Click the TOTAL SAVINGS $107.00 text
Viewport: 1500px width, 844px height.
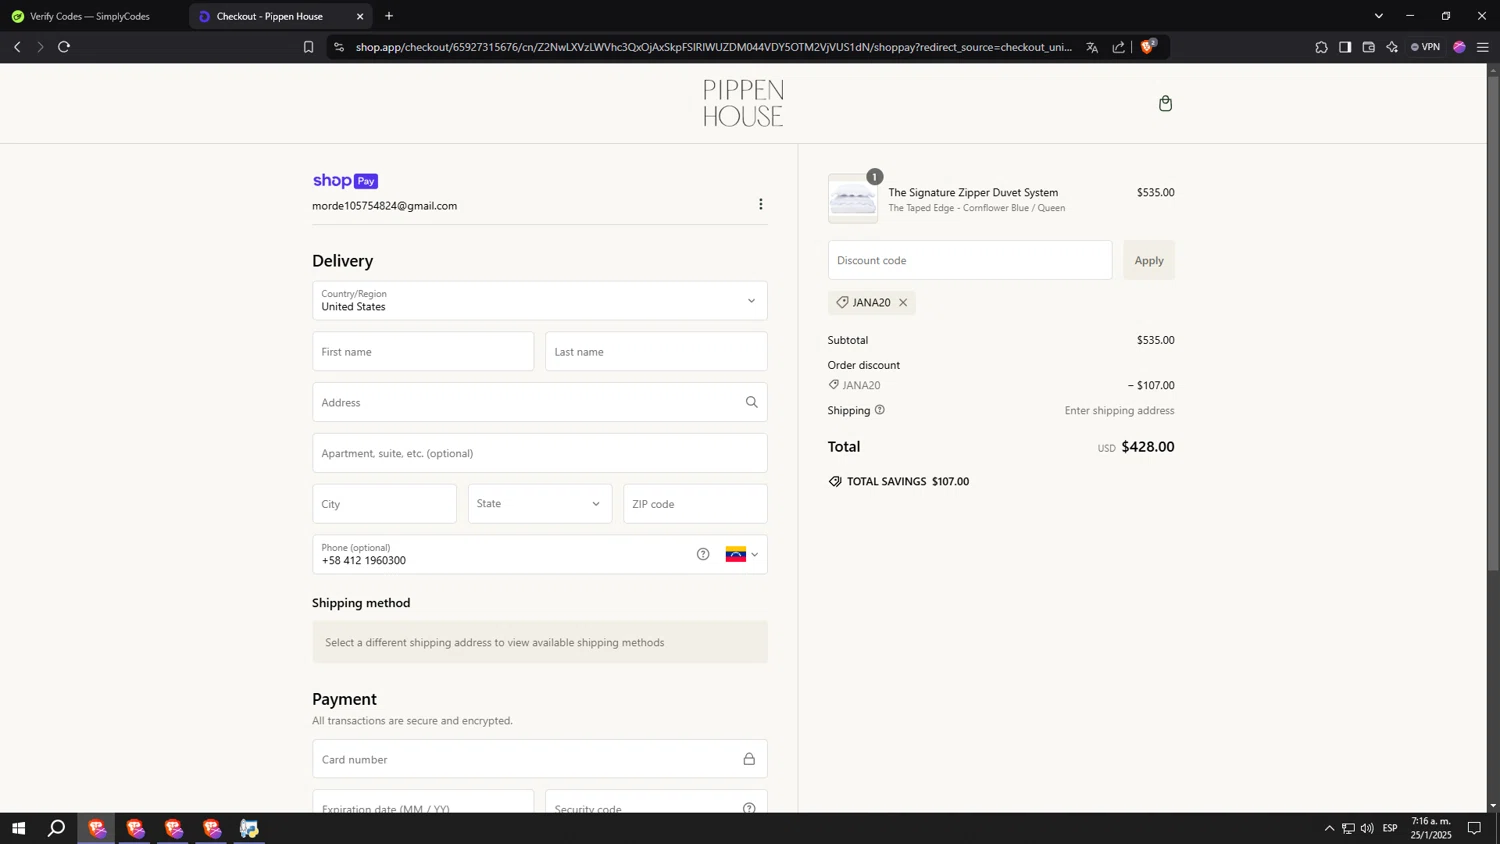point(908,481)
